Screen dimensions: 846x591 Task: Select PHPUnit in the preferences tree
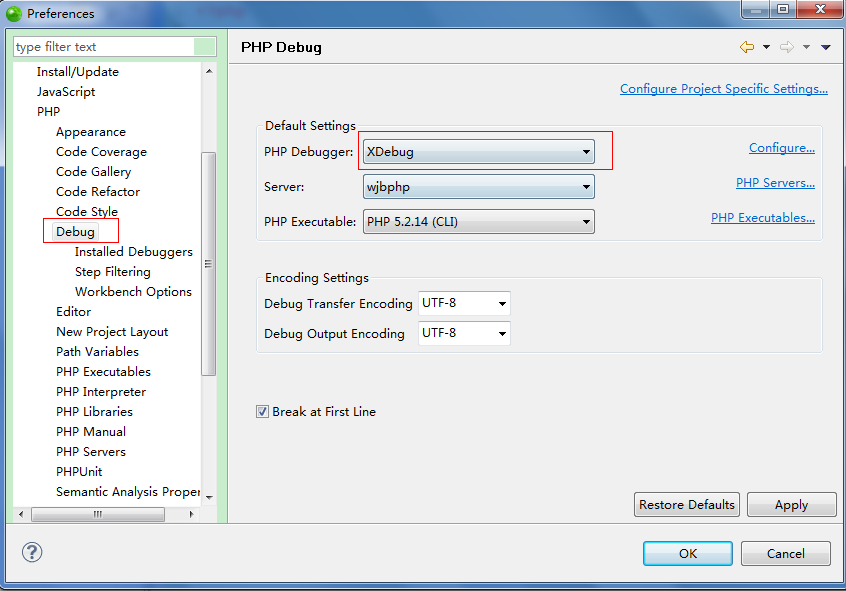coord(79,471)
